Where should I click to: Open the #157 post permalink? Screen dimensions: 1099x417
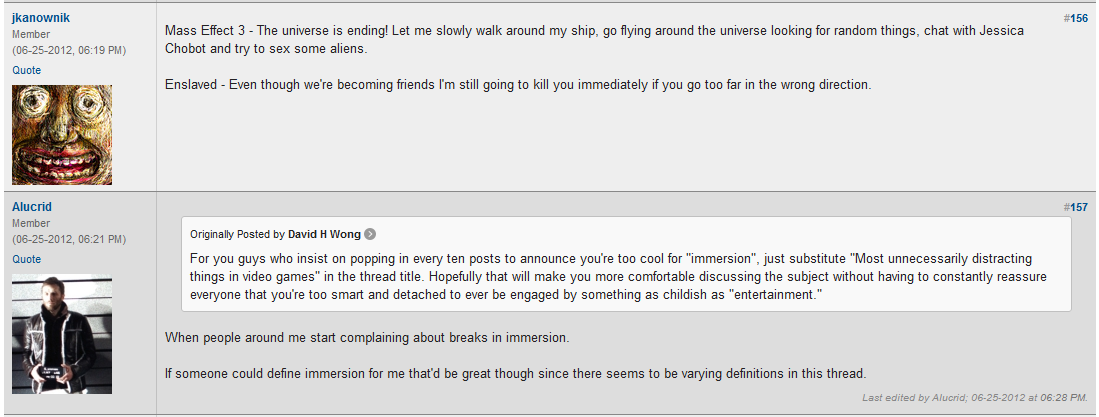(1078, 207)
